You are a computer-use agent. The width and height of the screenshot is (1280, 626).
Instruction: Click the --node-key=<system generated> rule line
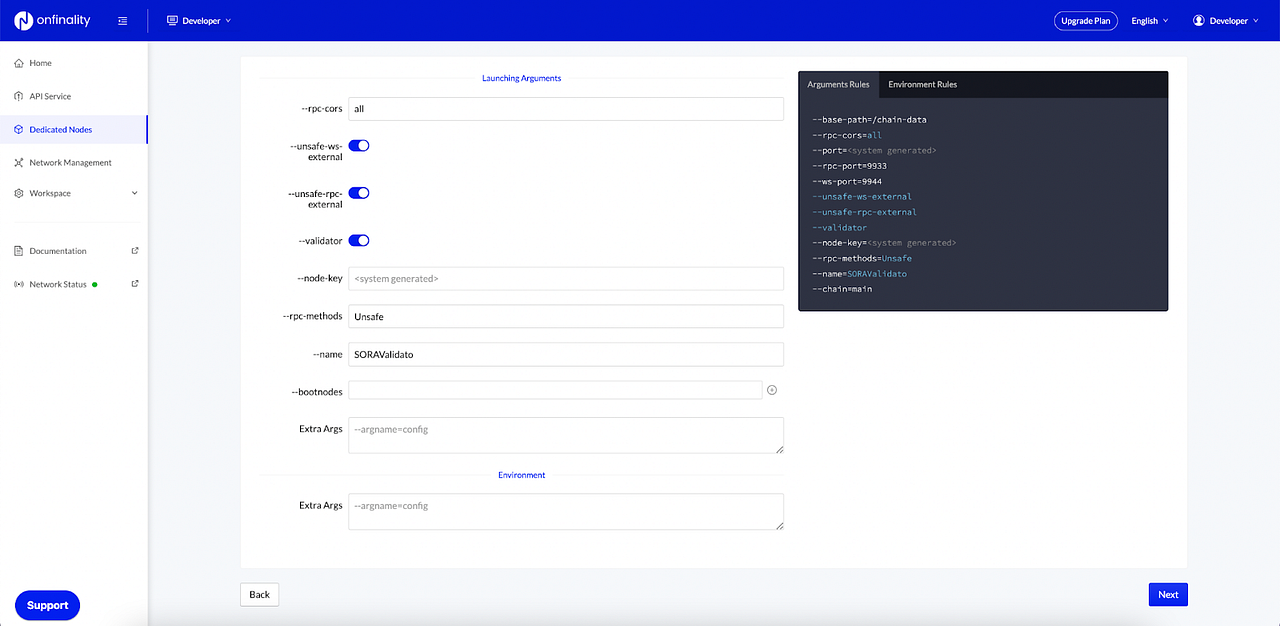click(884, 243)
